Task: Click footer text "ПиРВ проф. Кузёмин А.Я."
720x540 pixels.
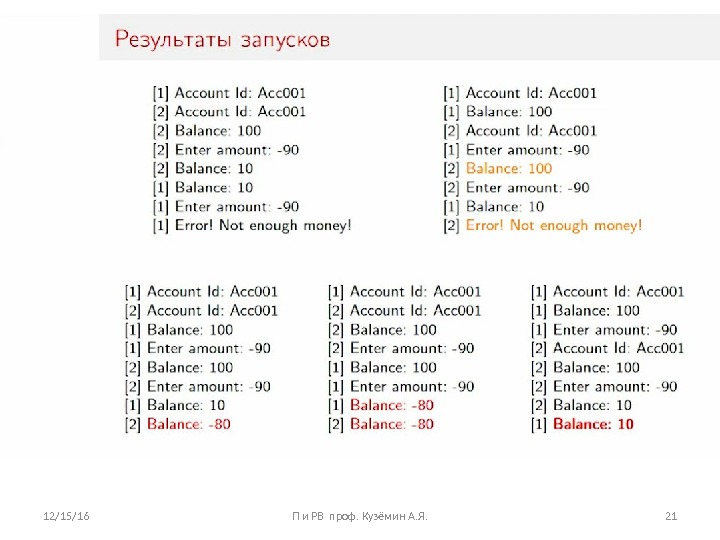Action: coord(359,515)
